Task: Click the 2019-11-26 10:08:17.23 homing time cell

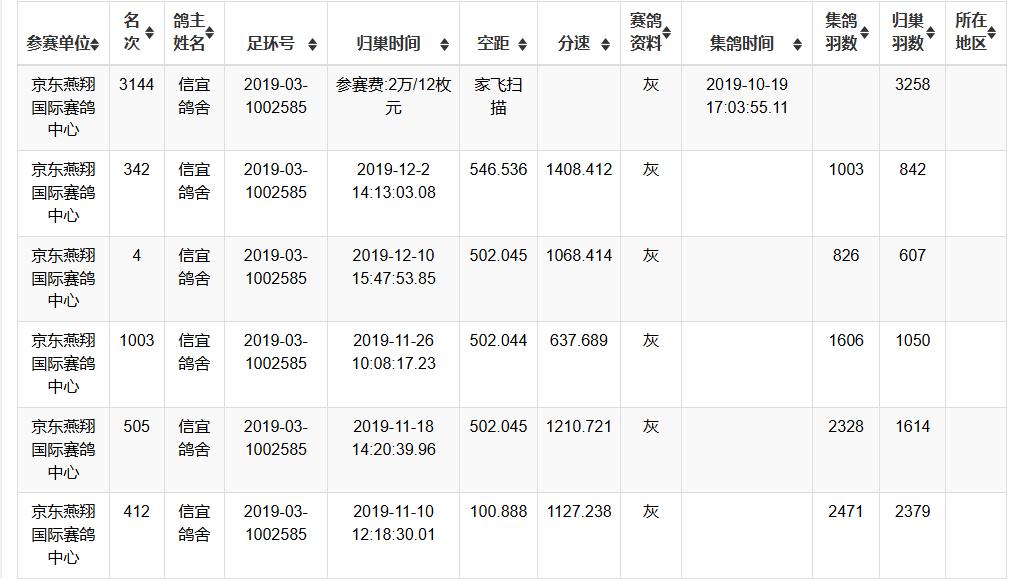Action: tap(393, 352)
